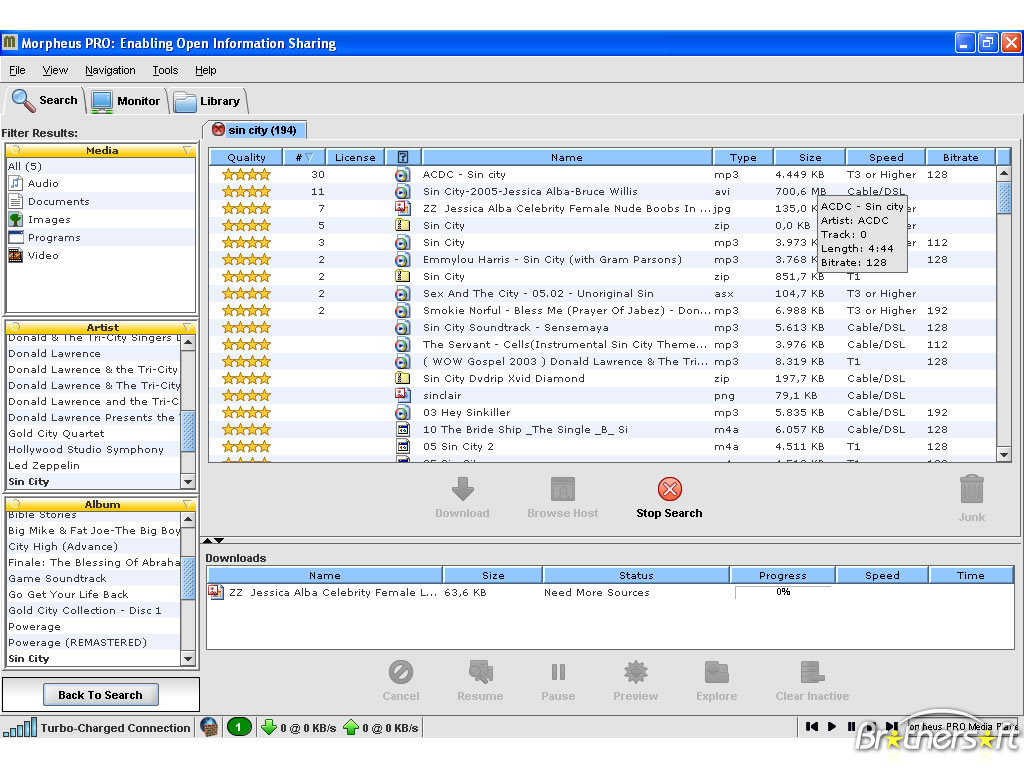This screenshot has height=768, width=1024.
Task: Click Album list scroll up arrow
Action: tap(188, 519)
